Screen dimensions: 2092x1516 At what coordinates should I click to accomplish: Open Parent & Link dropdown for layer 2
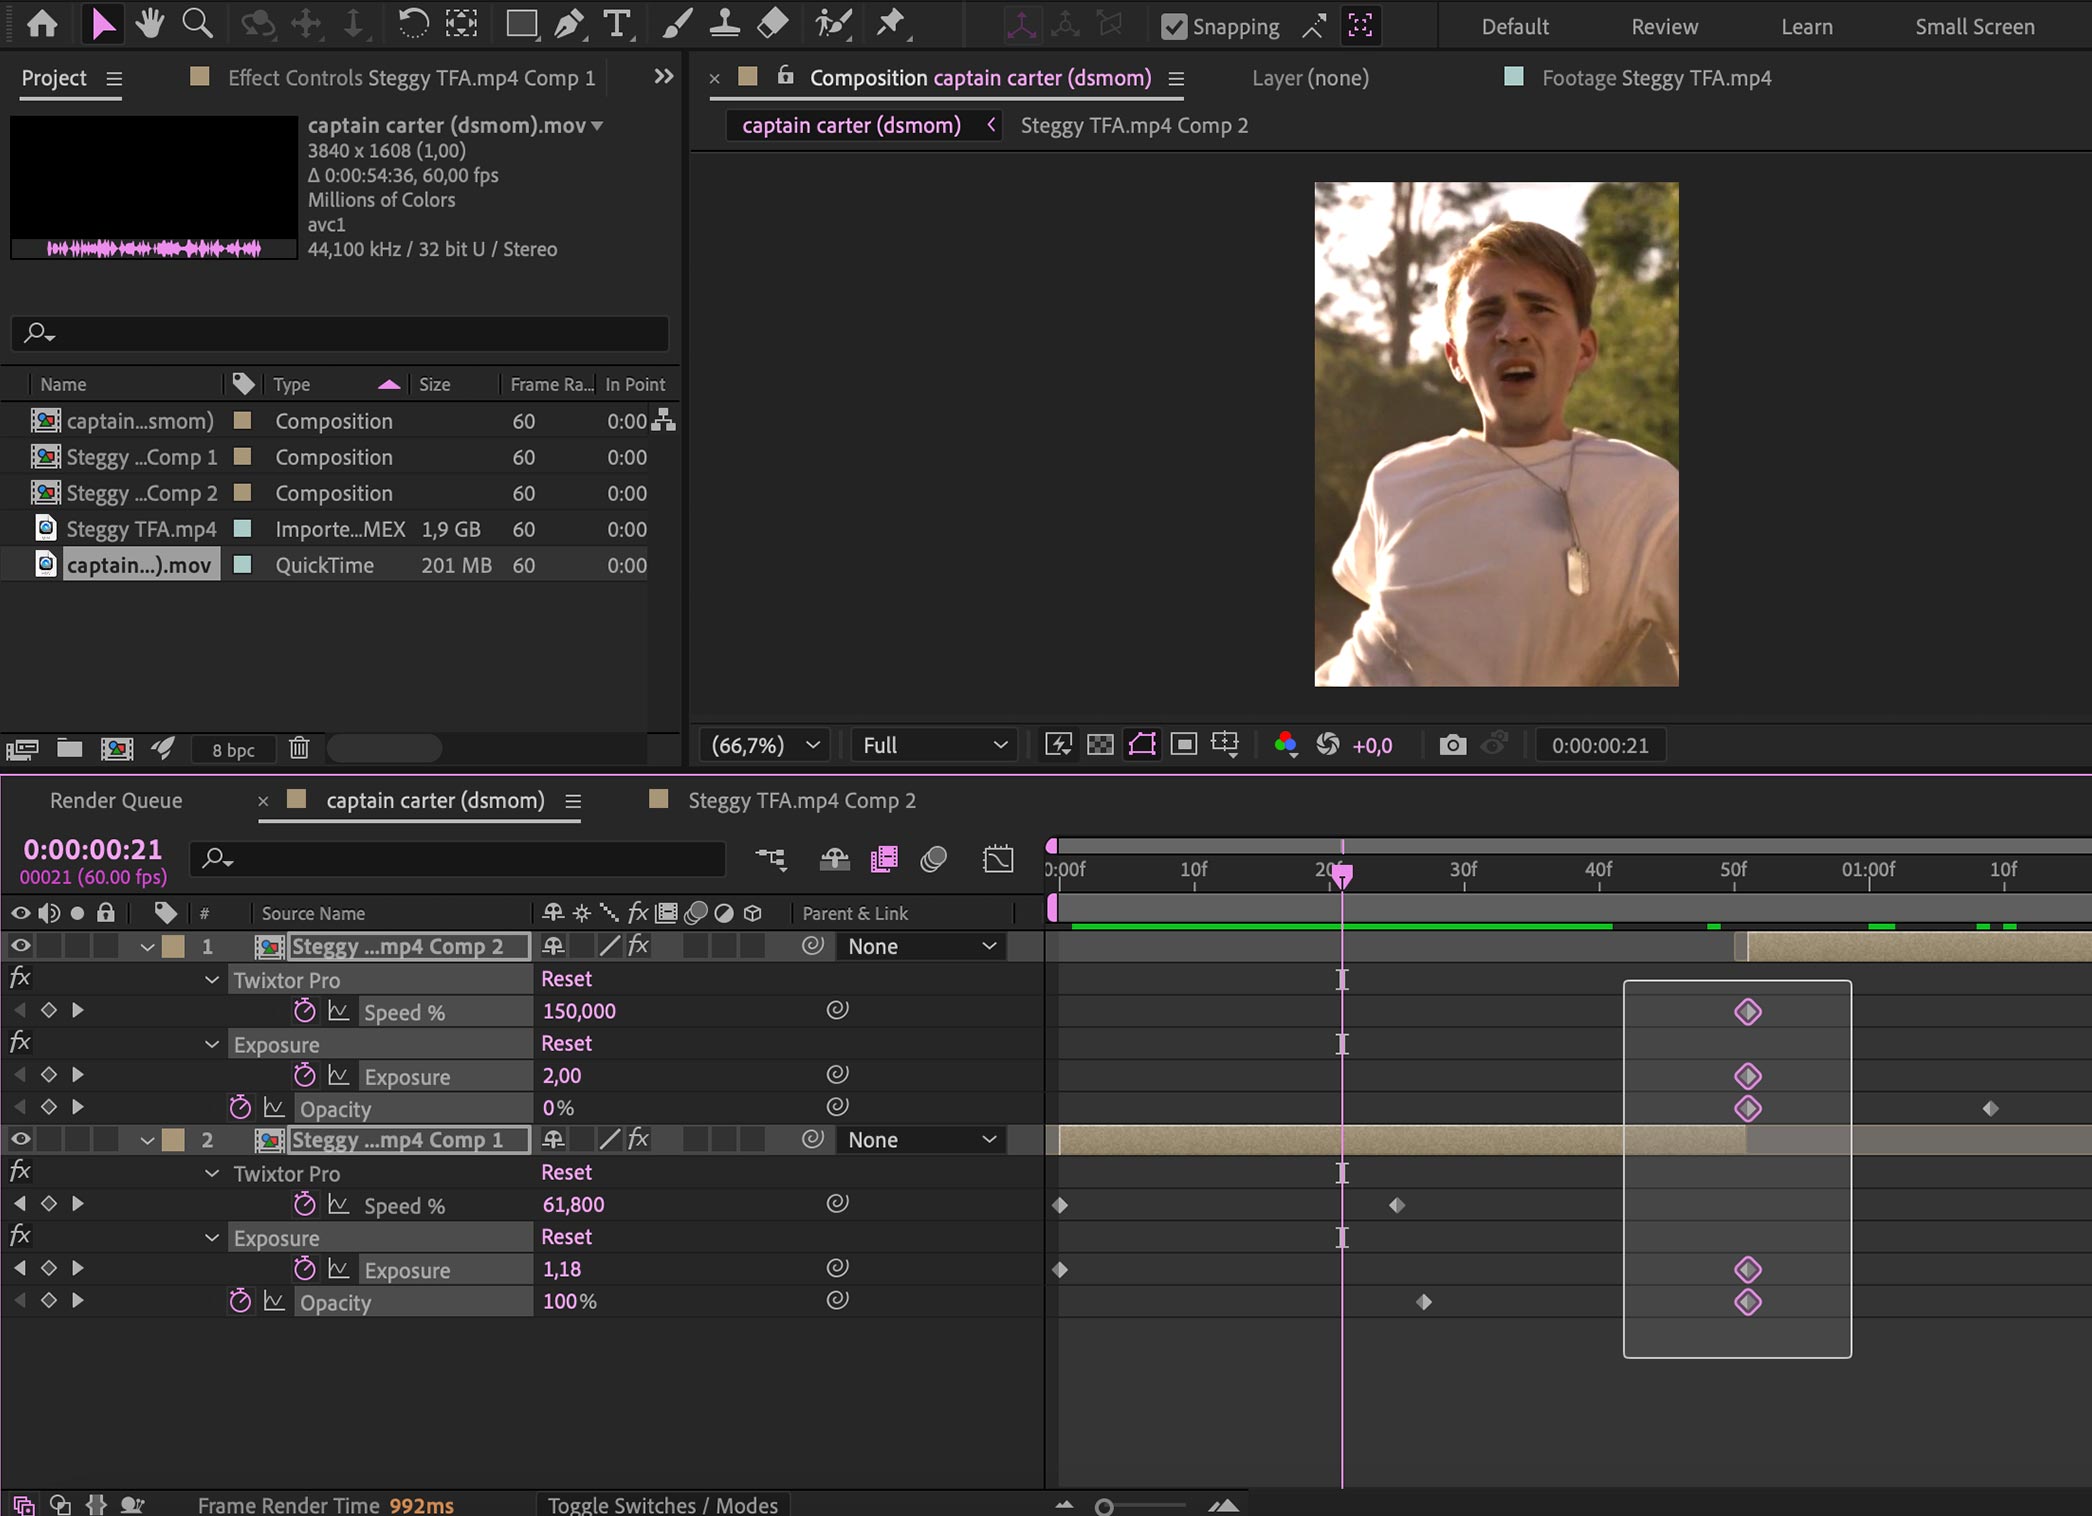(x=921, y=1139)
